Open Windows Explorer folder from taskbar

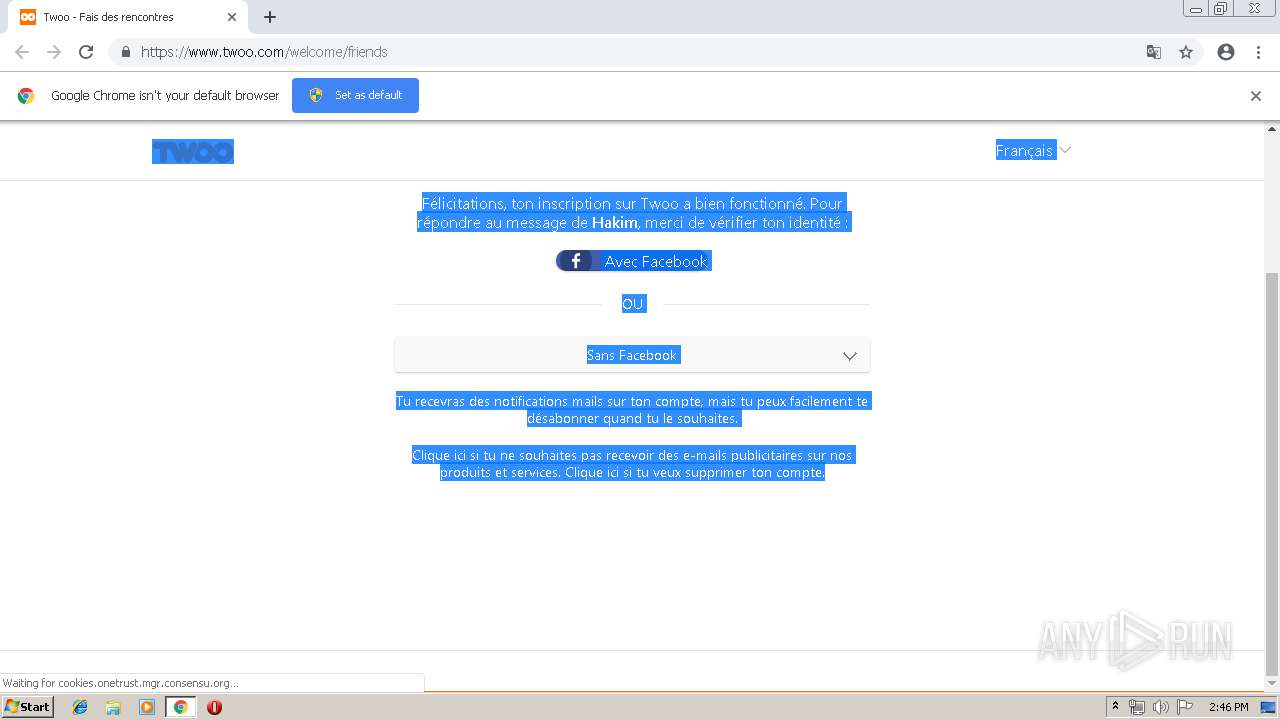tap(113, 707)
